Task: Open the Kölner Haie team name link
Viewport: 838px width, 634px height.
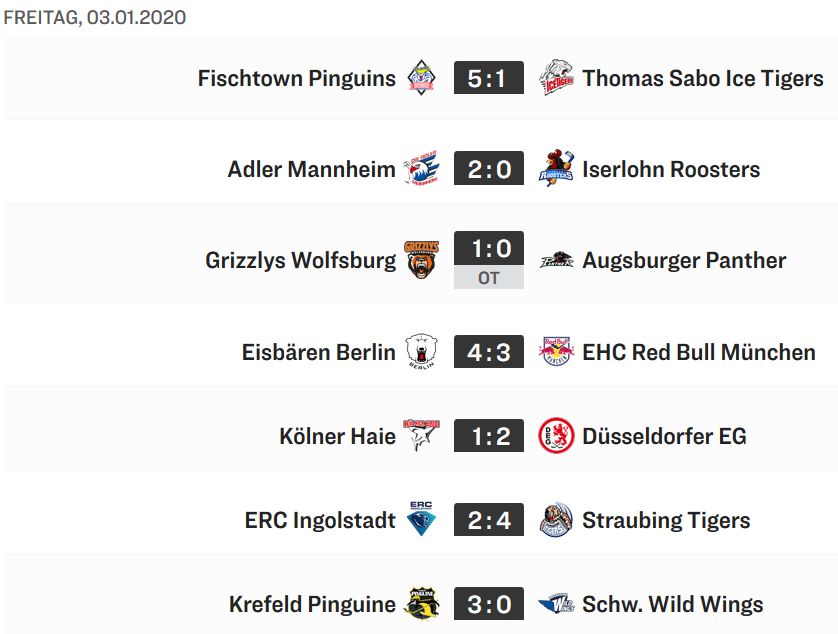Action: (338, 436)
